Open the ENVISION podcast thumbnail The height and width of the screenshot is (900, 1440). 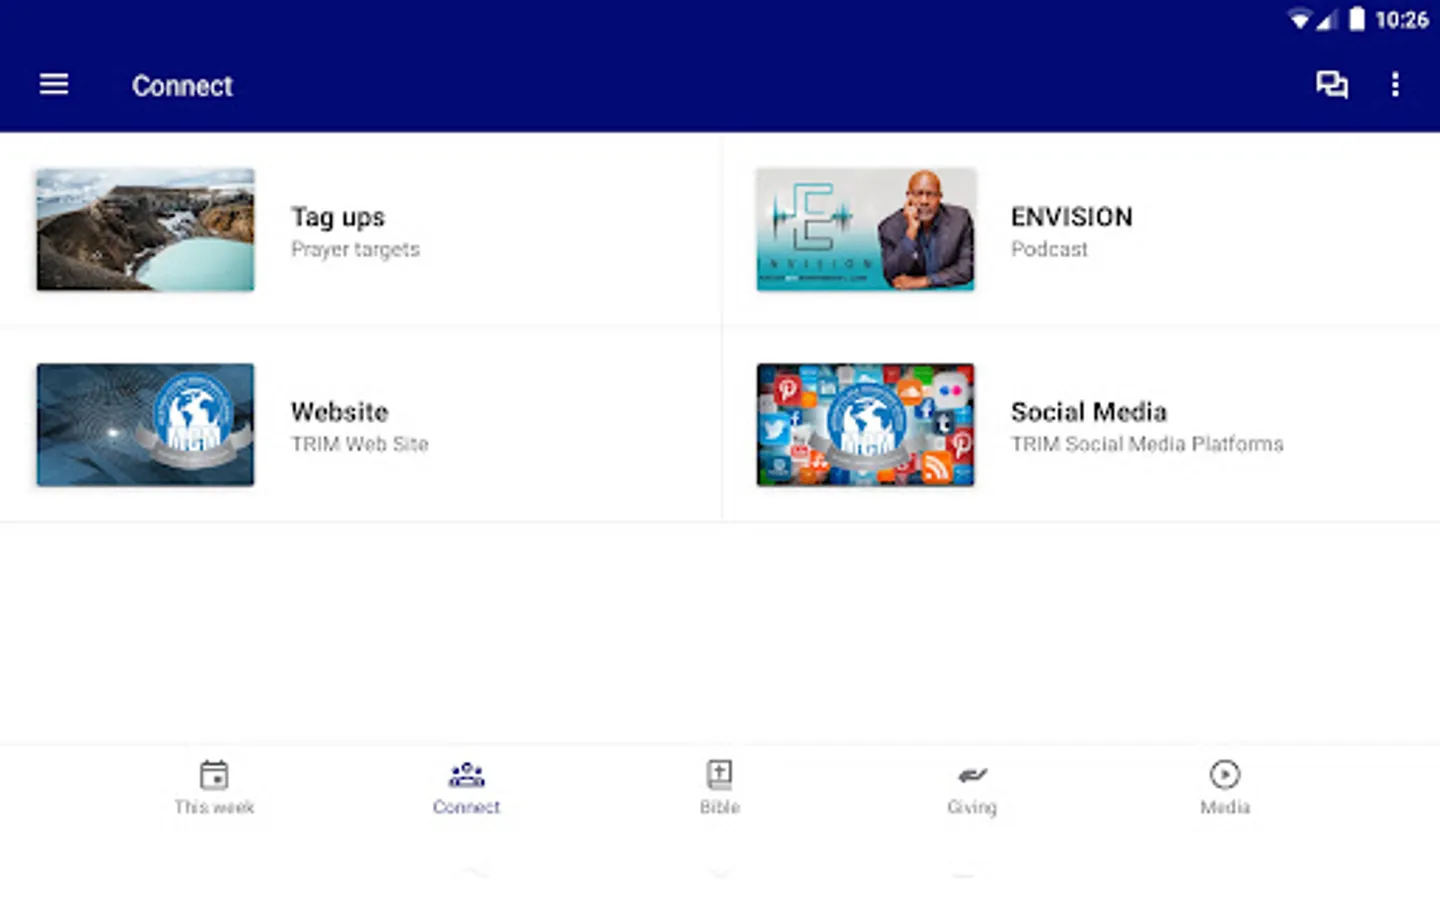865,230
